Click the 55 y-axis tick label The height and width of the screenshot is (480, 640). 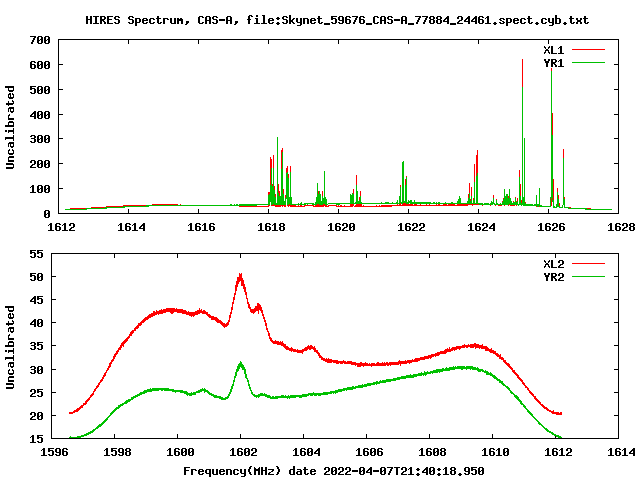click(36, 254)
